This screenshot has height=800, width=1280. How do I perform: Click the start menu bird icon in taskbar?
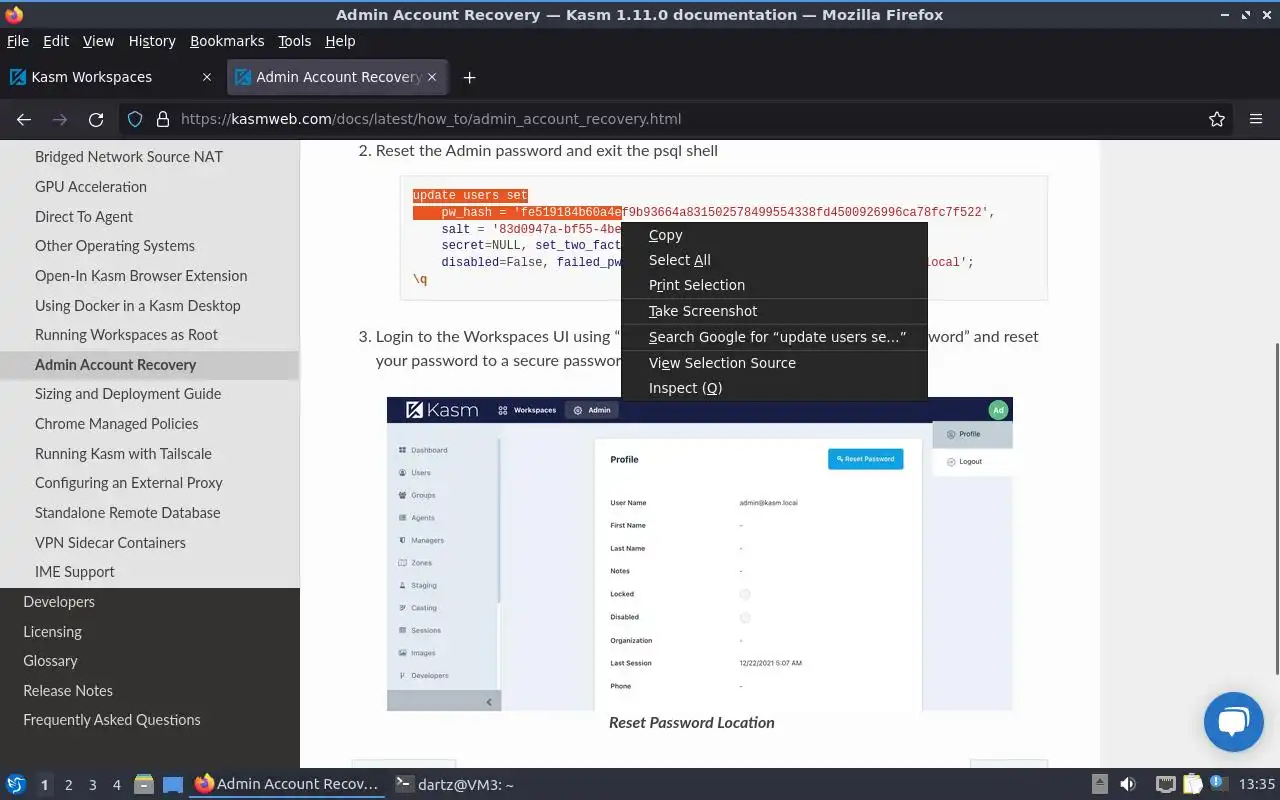click(x=16, y=785)
